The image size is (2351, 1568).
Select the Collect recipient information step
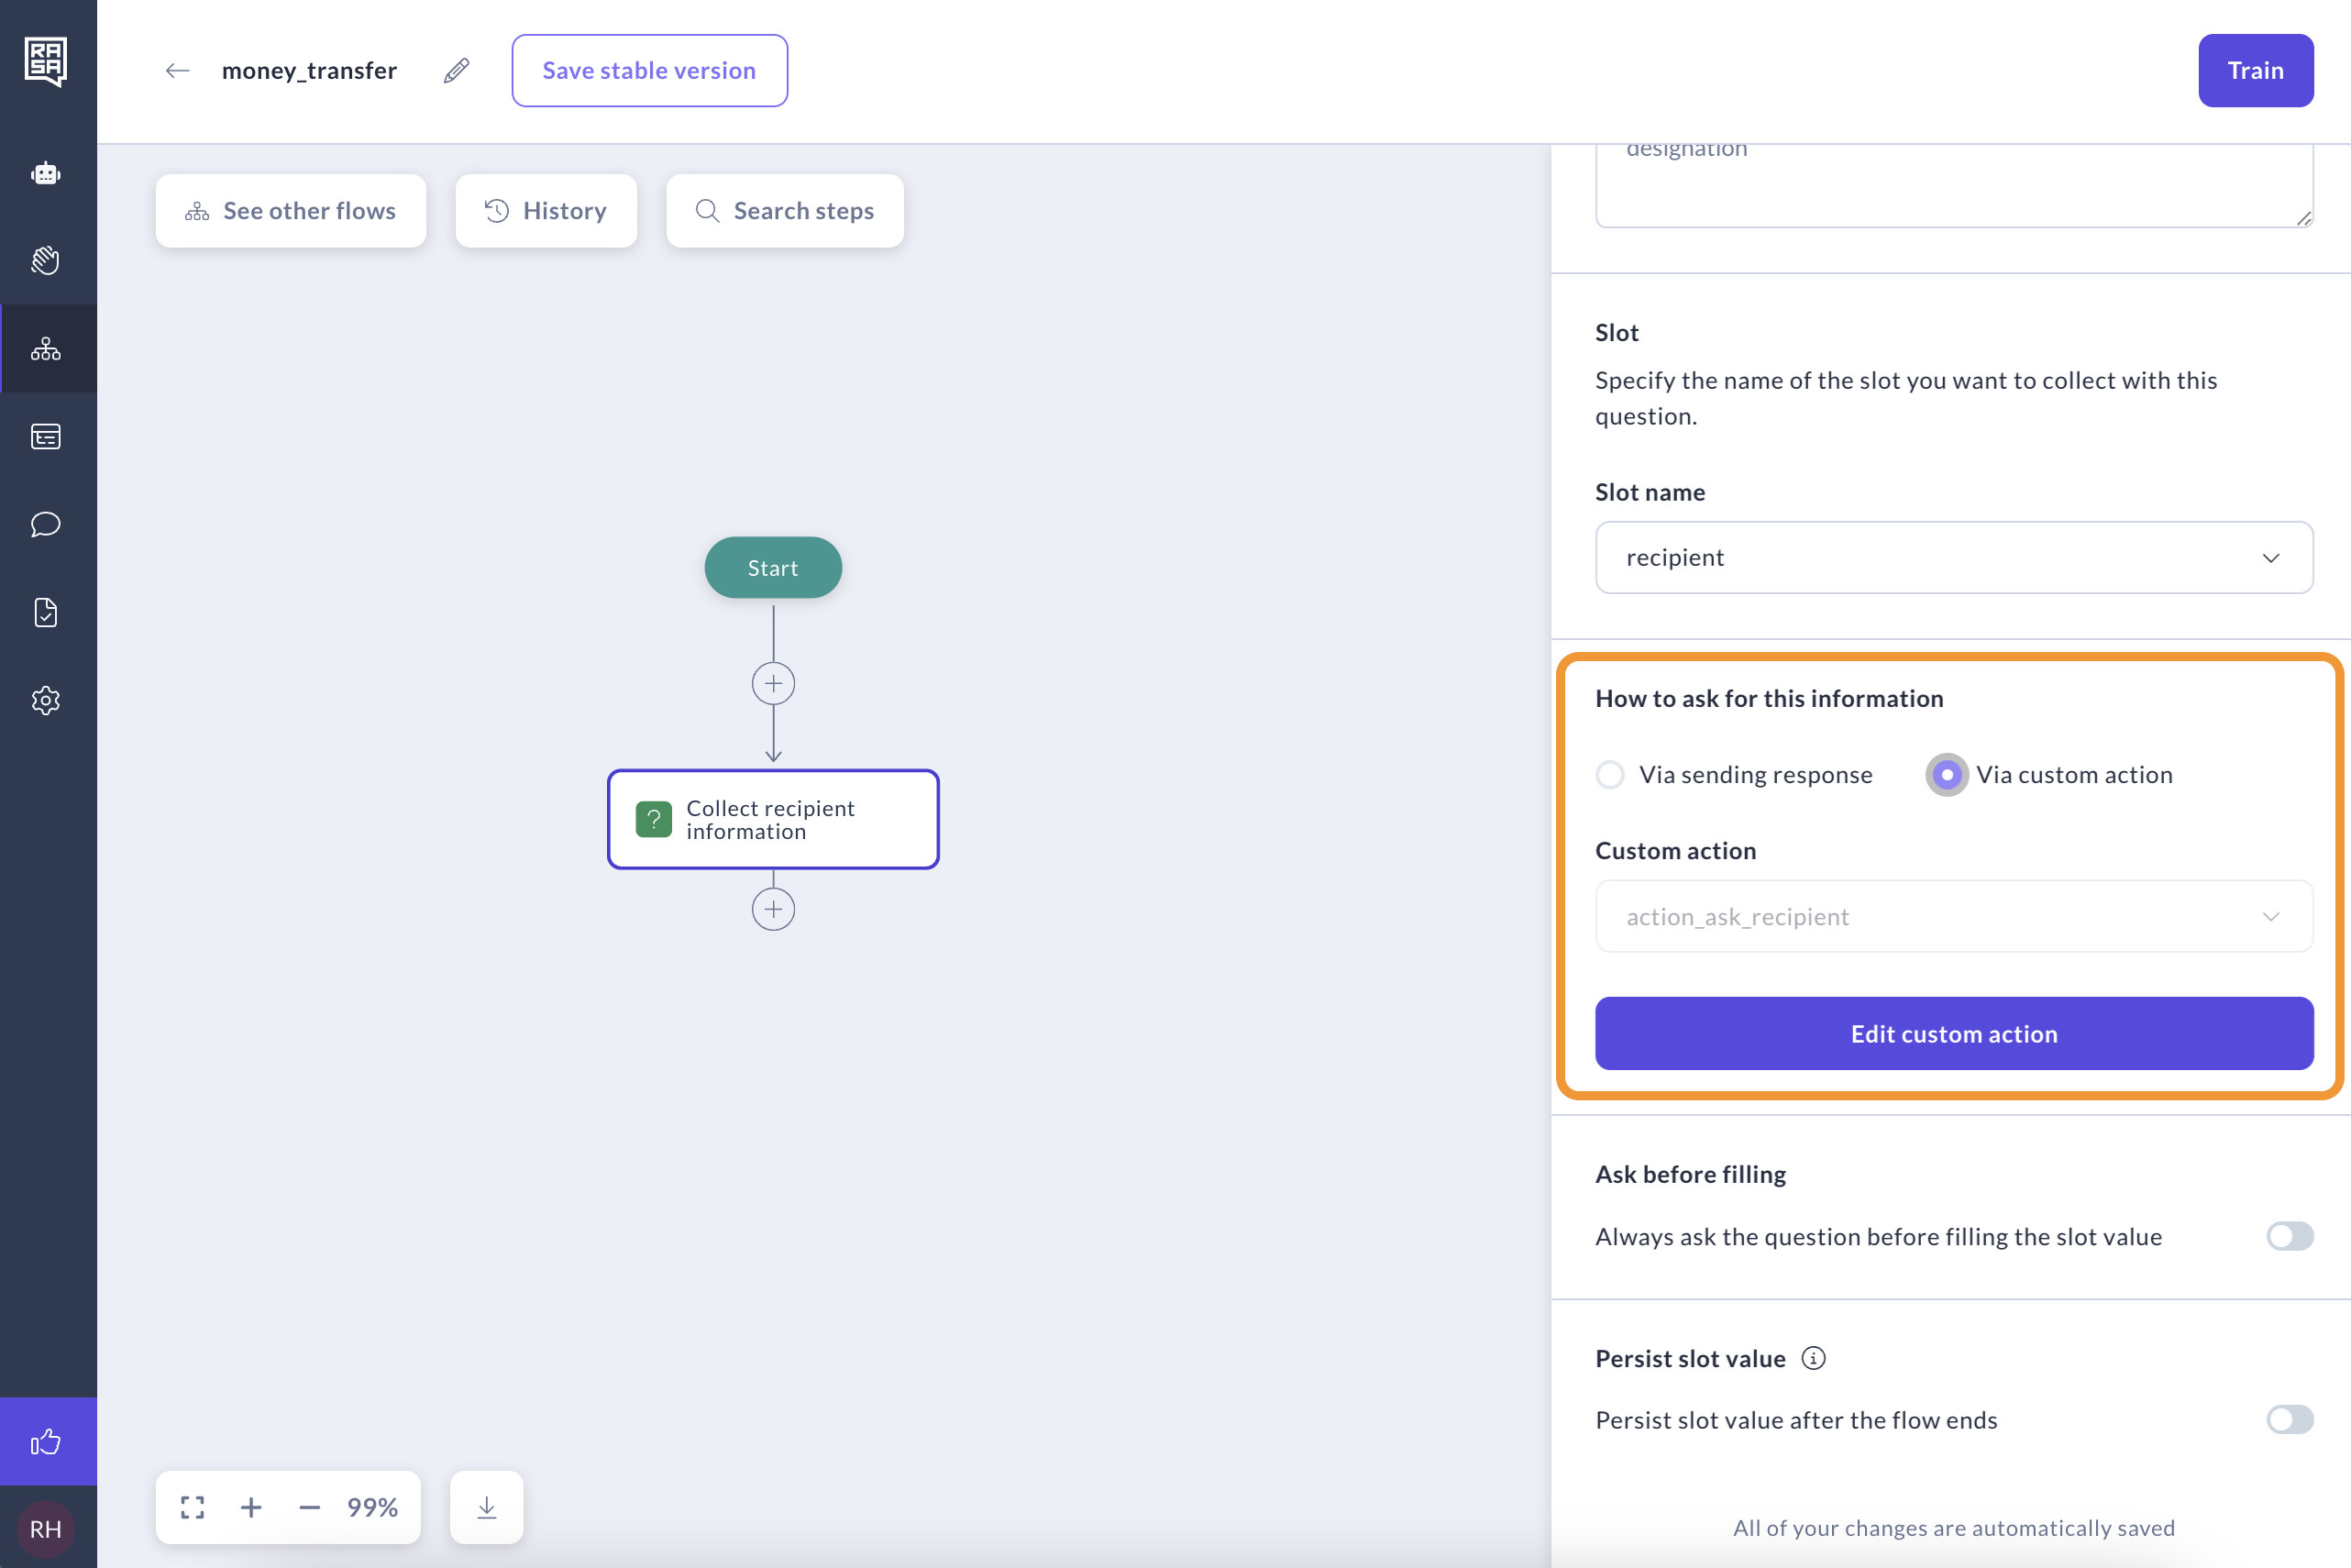point(773,820)
